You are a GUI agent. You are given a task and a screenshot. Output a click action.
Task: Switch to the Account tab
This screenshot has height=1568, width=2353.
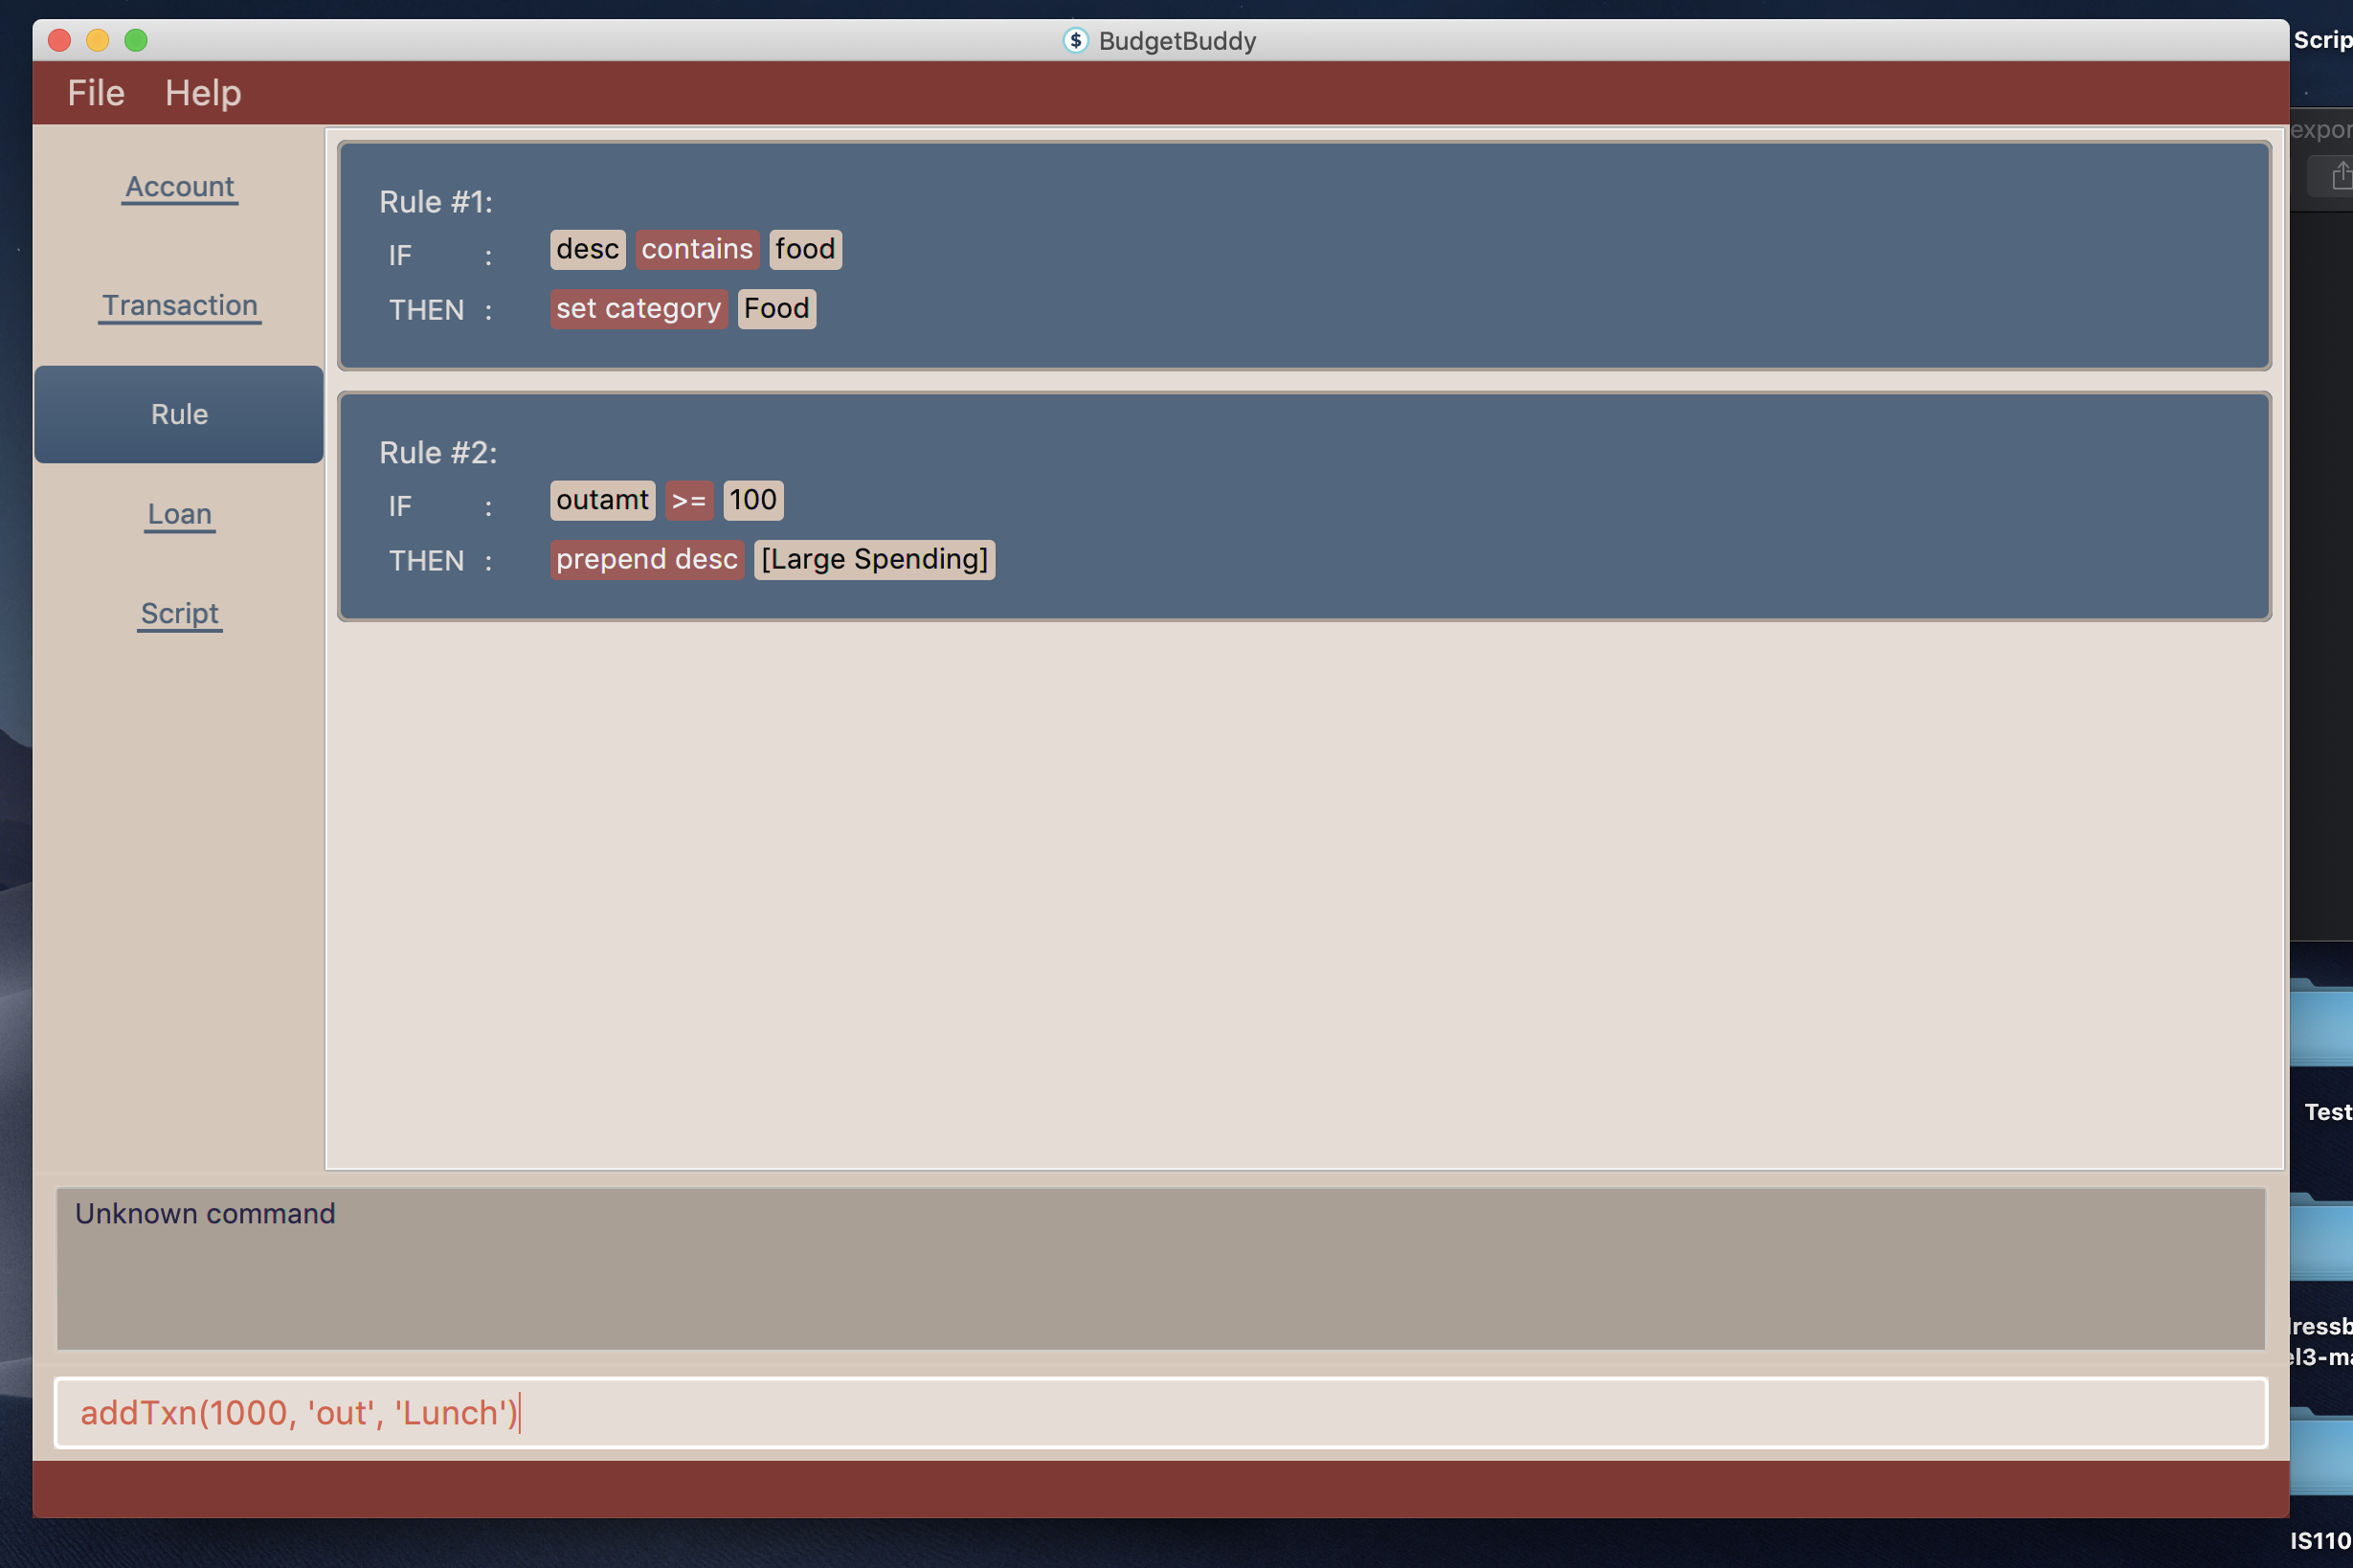tap(179, 187)
